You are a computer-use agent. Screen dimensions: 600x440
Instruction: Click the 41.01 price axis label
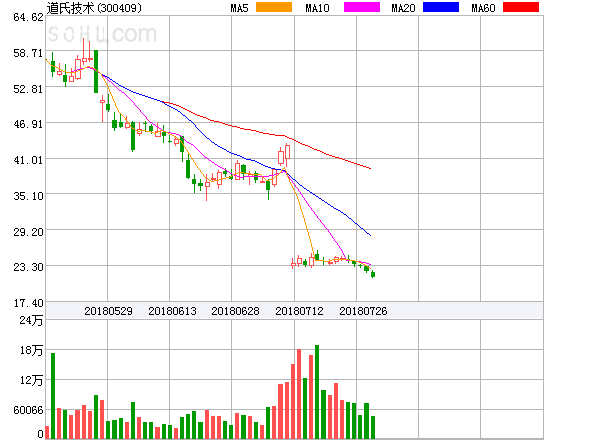pos(28,160)
